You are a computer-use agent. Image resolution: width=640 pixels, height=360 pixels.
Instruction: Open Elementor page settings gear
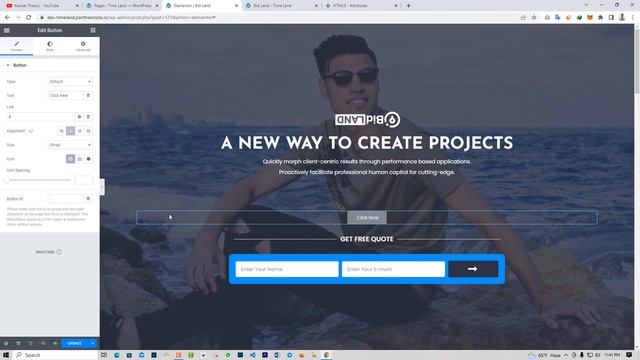point(6,343)
